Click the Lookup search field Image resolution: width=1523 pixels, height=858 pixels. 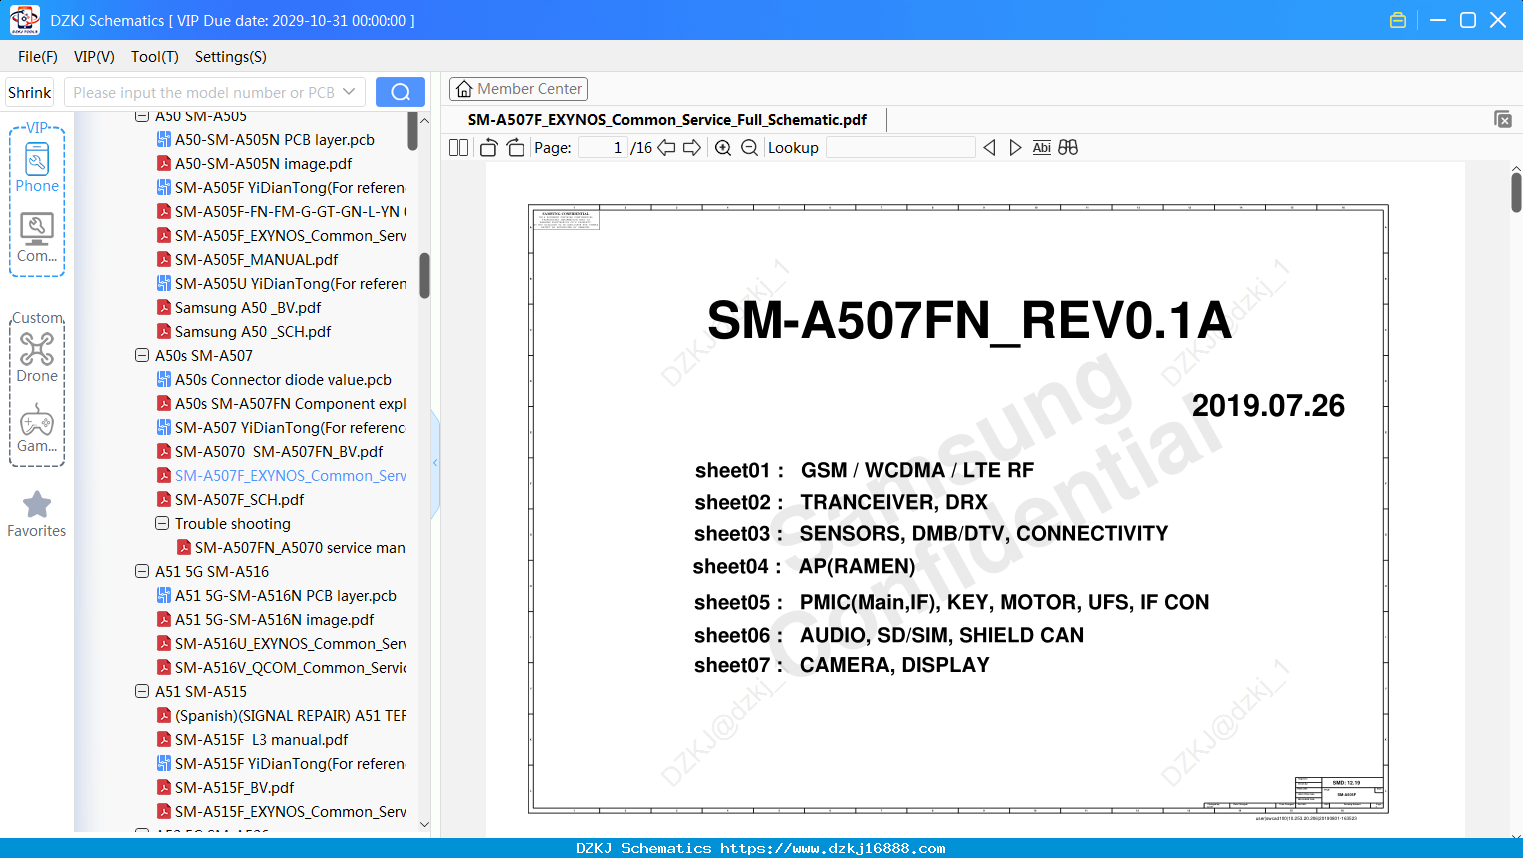click(900, 148)
